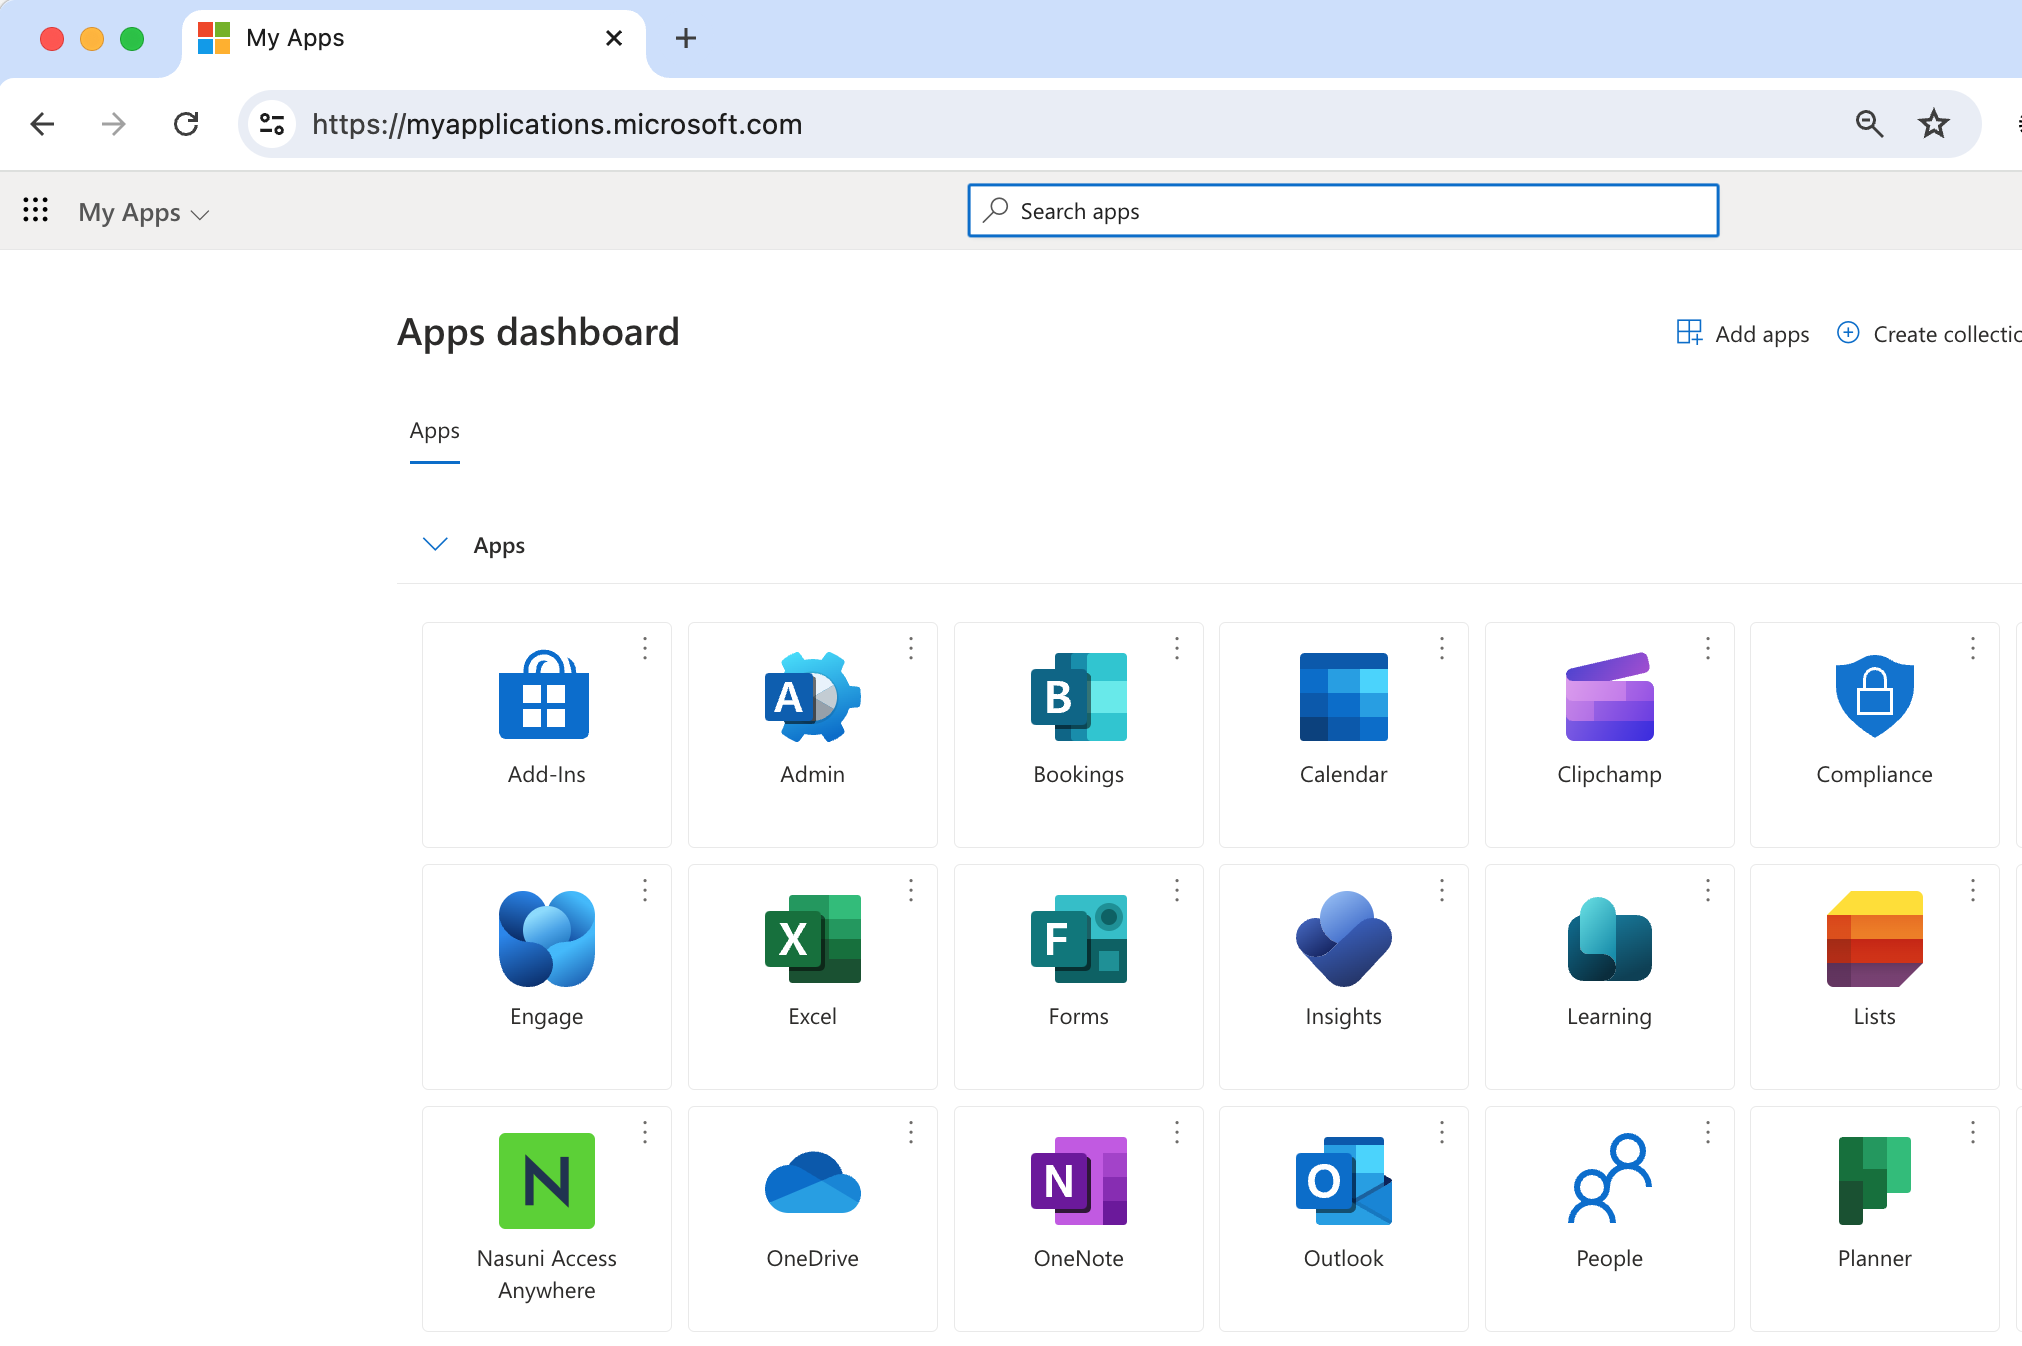Screen dimensions: 2022x1346
Task: Open the Planner app icon
Action: tap(1874, 1181)
